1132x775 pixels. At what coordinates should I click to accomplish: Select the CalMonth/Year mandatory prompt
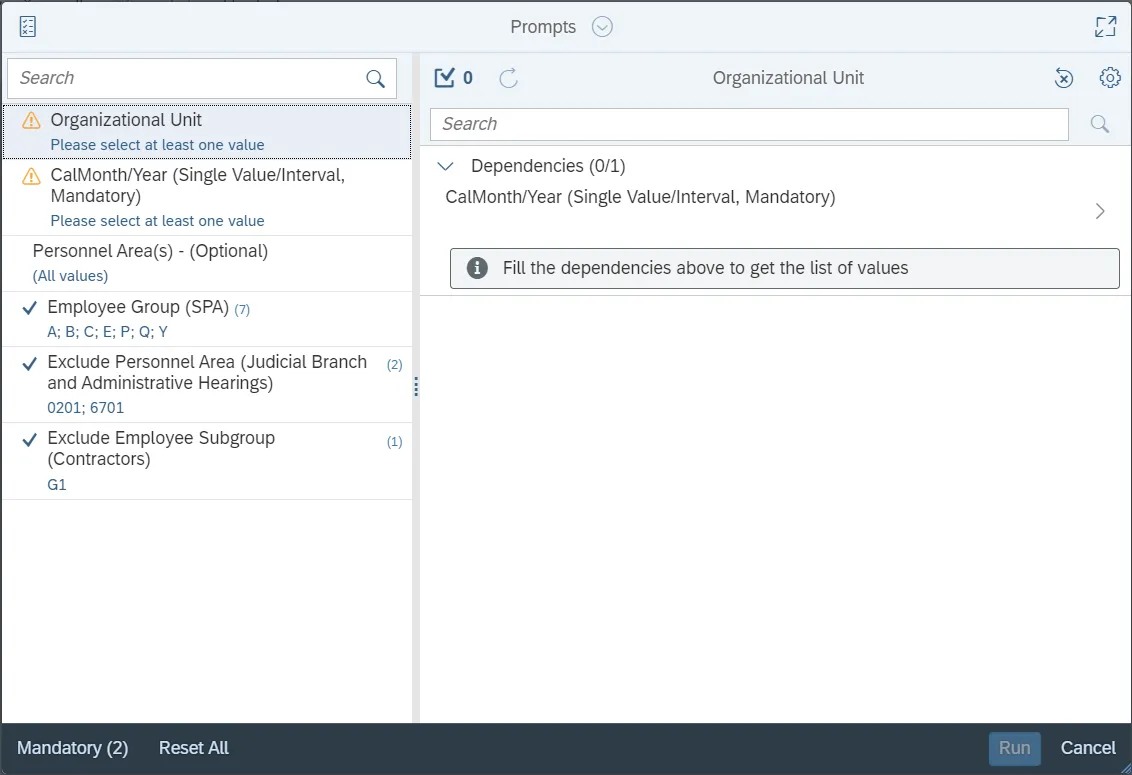(x=206, y=197)
